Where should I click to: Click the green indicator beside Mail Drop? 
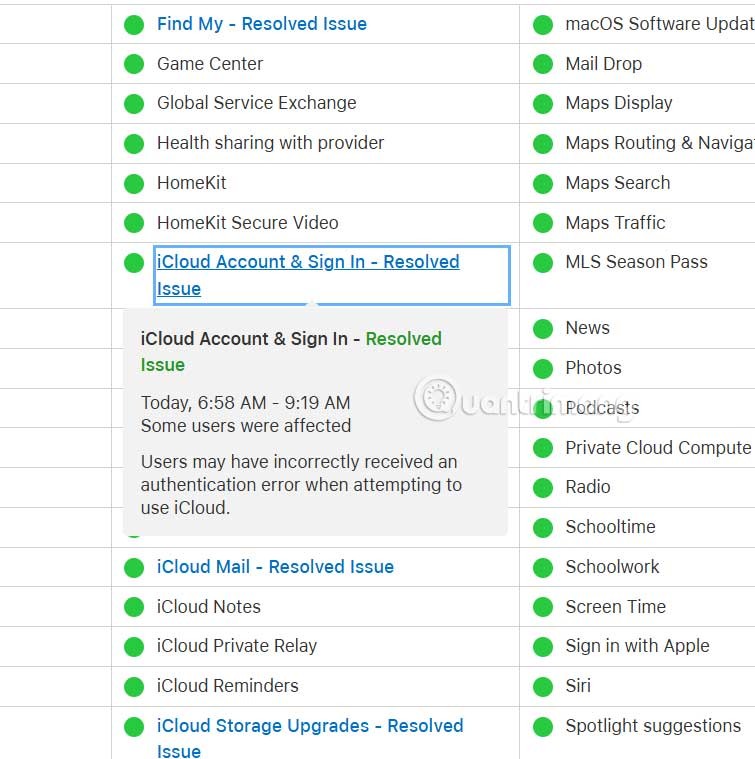[x=543, y=64]
